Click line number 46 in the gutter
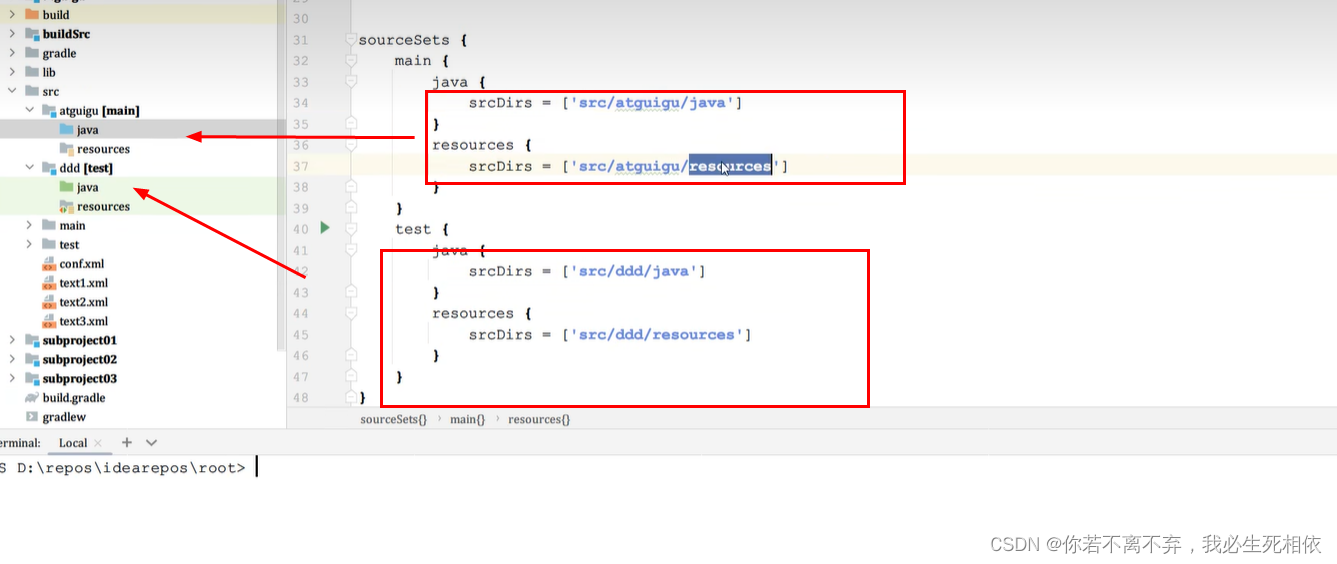Viewport: 1337px width, 564px height. coord(301,355)
